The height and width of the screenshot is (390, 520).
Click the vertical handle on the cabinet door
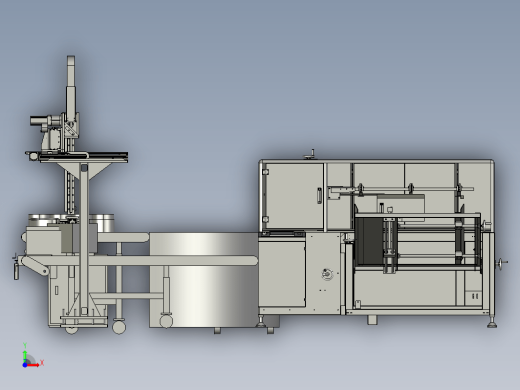[319, 195]
